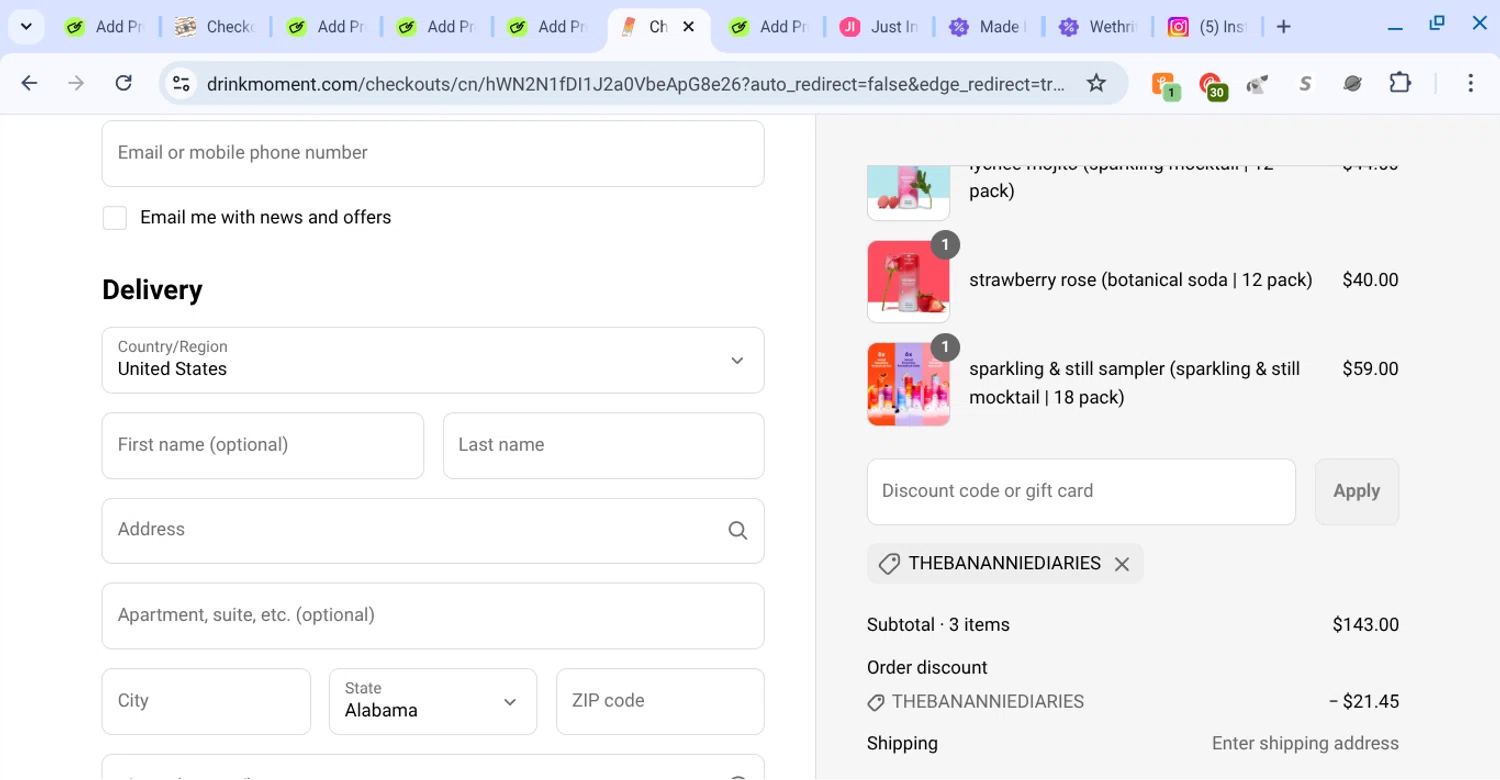Click the address search magnifier icon
The width and height of the screenshot is (1500, 780).
point(738,531)
